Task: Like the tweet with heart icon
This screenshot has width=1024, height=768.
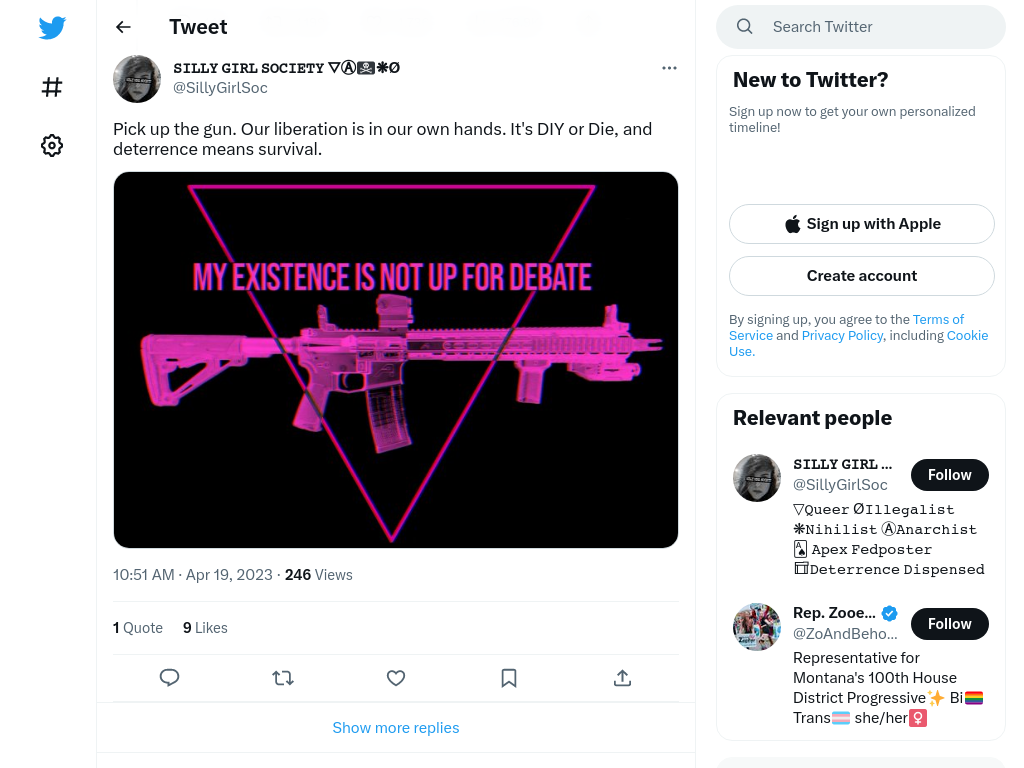Action: [x=396, y=678]
